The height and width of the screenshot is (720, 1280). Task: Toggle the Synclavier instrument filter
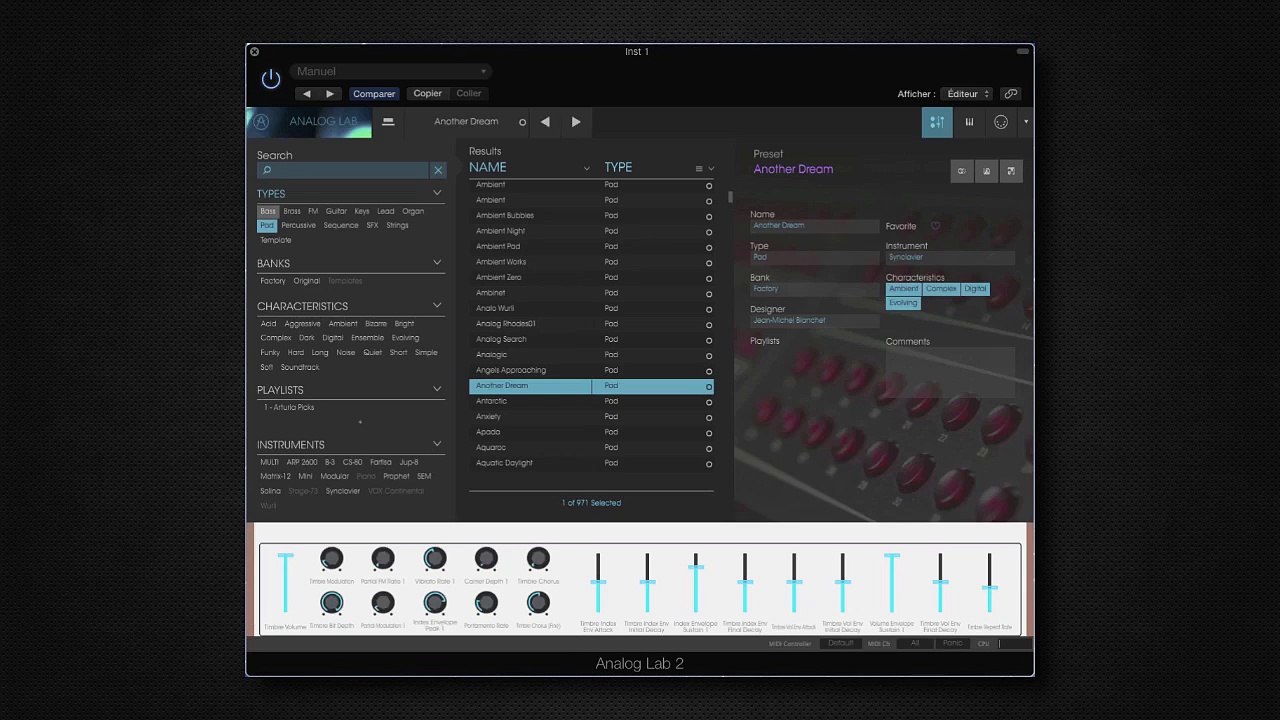[x=343, y=491]
